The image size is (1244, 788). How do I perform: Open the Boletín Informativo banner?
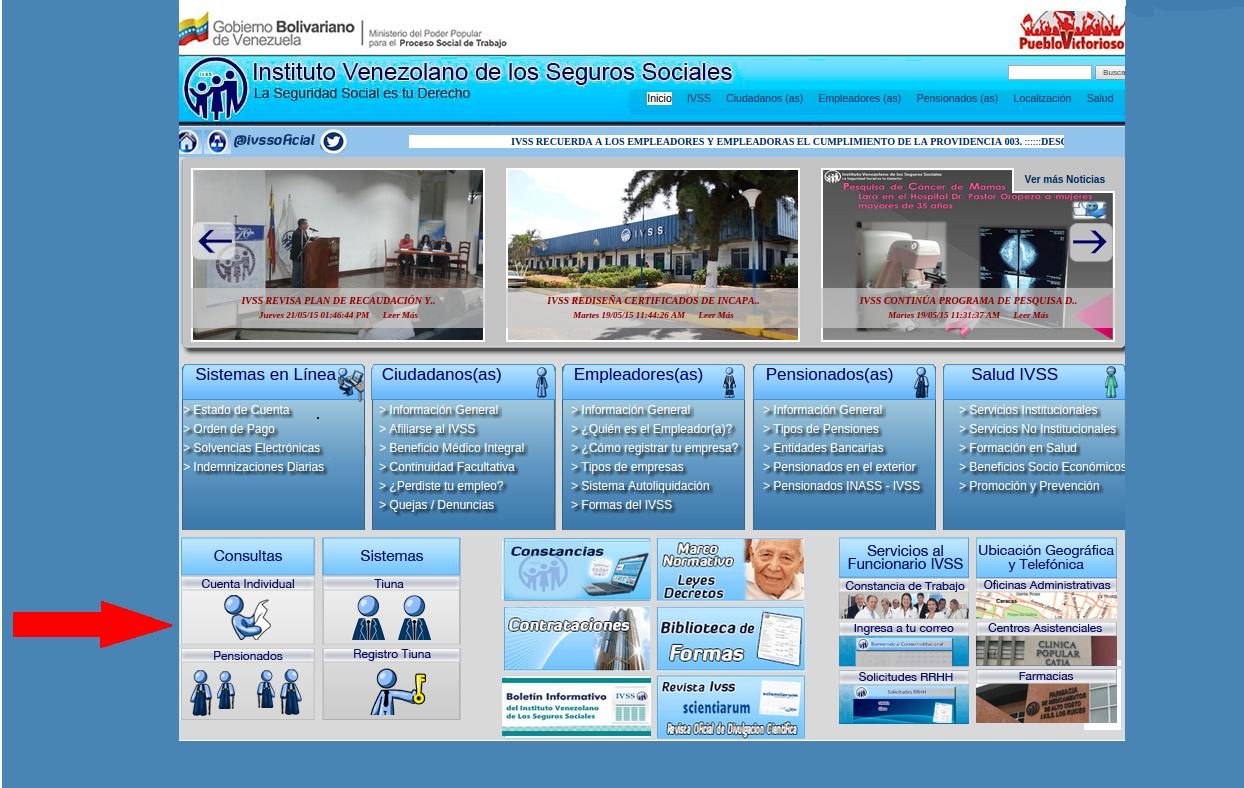coord(577,707)
